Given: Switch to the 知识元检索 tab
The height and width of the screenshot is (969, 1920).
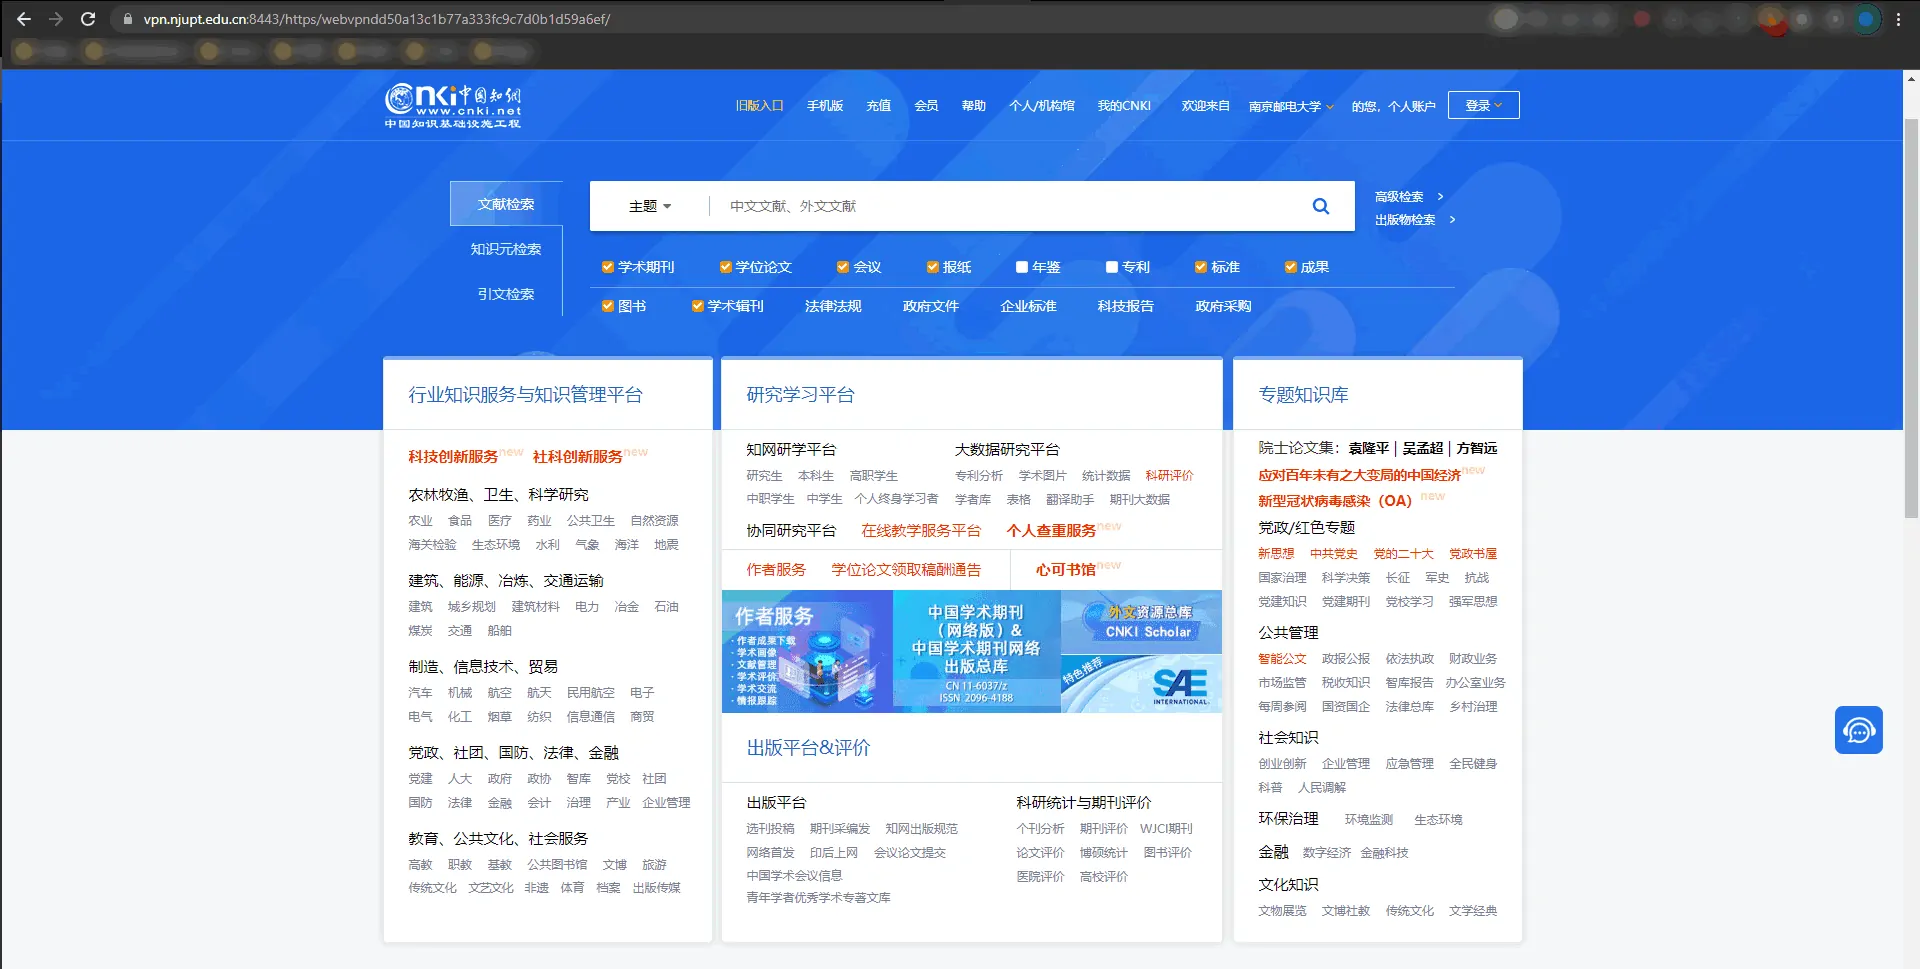Looking at the screenshot, I should (x=506, y=249).
